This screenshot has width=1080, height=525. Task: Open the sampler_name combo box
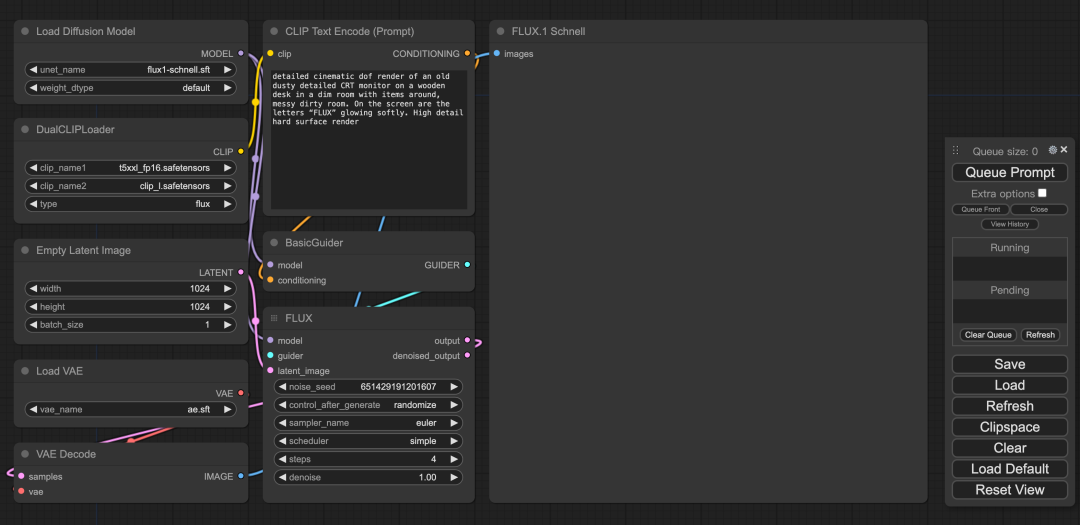tap(368, 423)
